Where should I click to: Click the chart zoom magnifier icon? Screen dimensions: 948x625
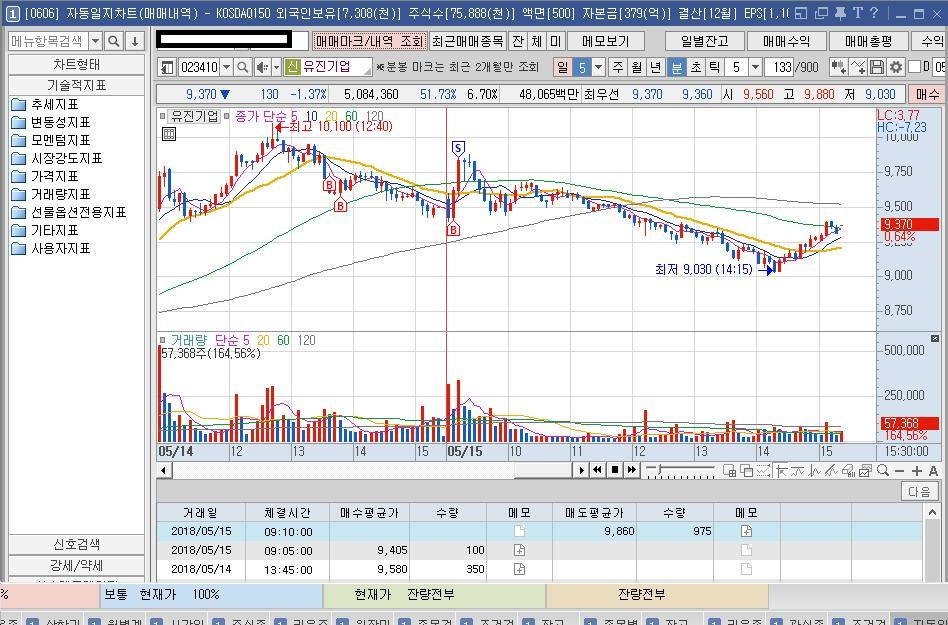(x=883, y=470)
